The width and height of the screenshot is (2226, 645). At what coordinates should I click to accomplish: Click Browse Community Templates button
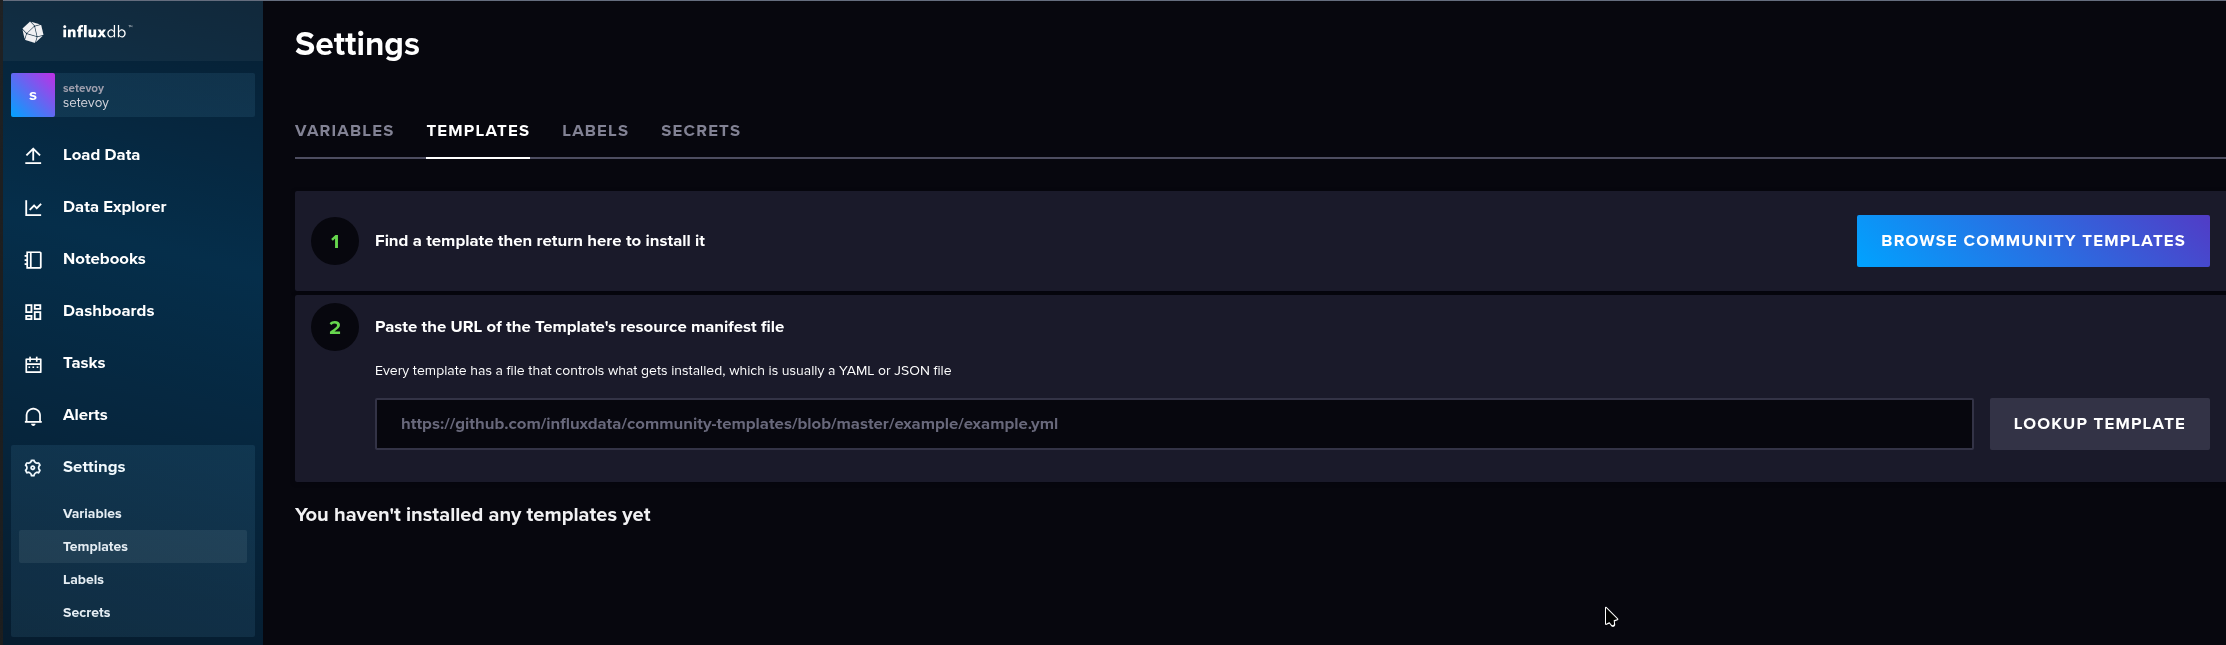2032,241
